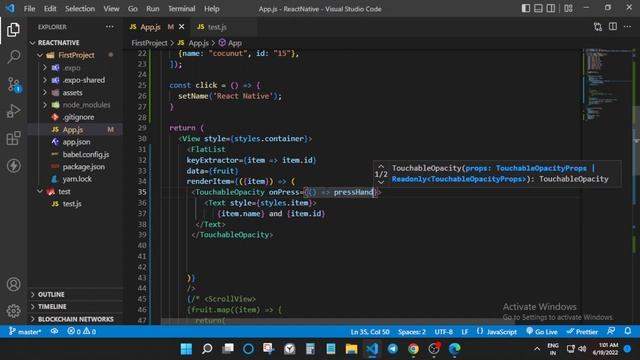The width and height of the screenshot is (640, 360).
Task: Open the Help menu
Action: (212, 9)
